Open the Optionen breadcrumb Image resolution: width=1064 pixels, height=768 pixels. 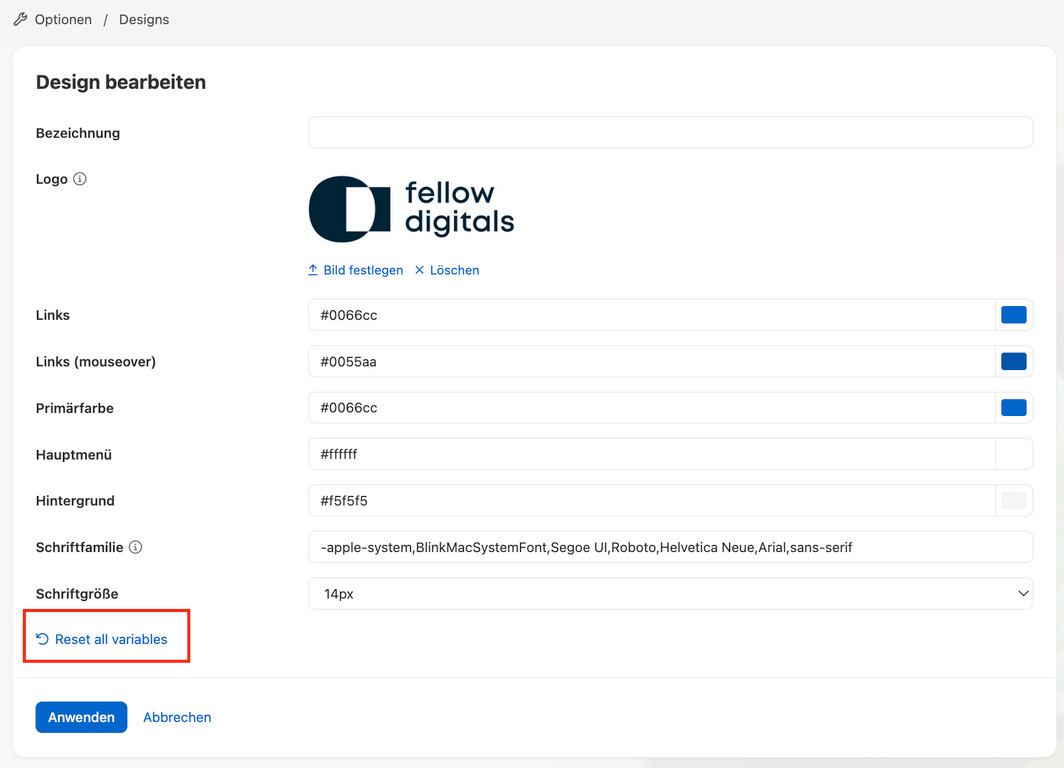click(63, 19)
